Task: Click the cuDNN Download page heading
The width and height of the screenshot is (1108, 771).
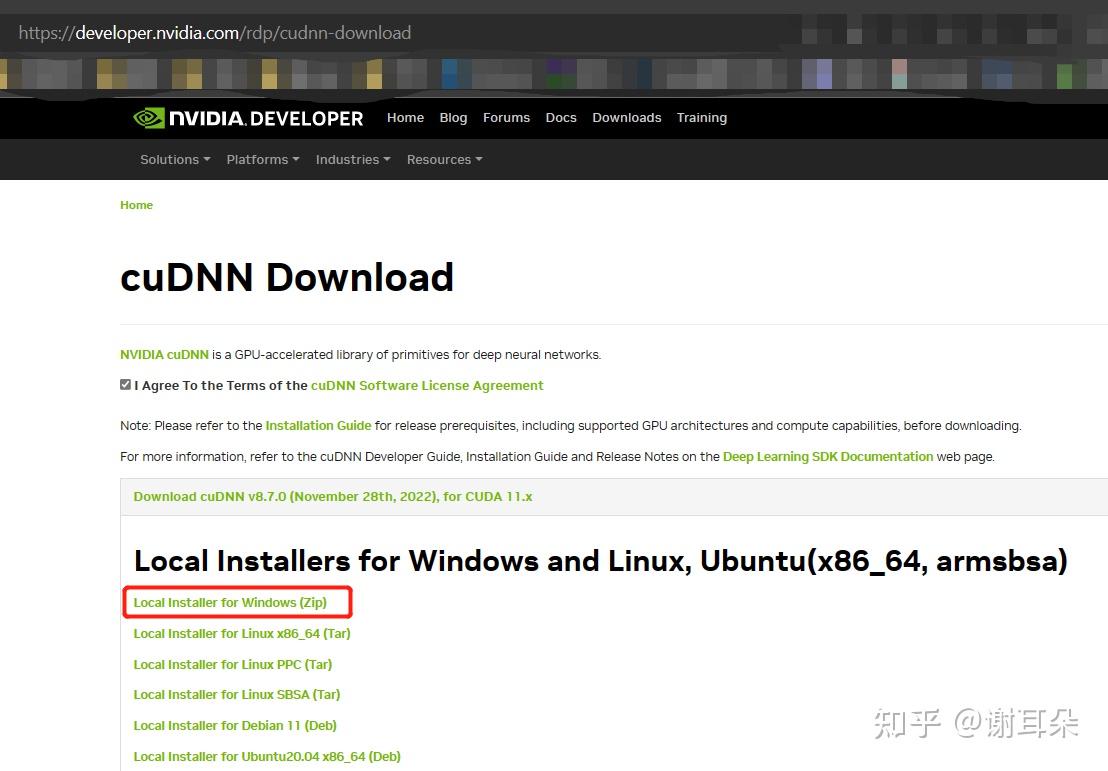Action: 287,277
